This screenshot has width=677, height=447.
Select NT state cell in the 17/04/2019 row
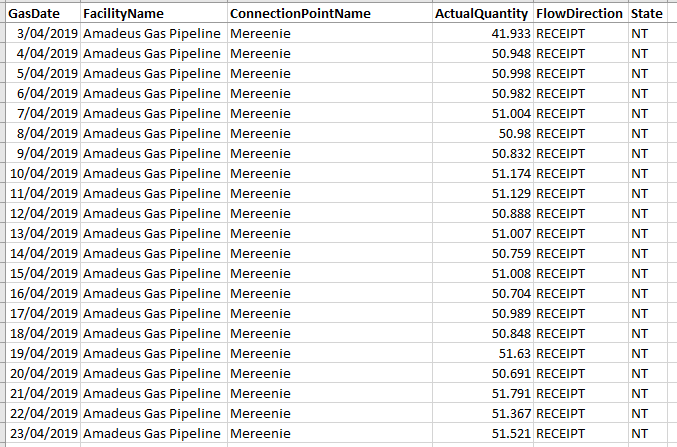click(648, 313)
